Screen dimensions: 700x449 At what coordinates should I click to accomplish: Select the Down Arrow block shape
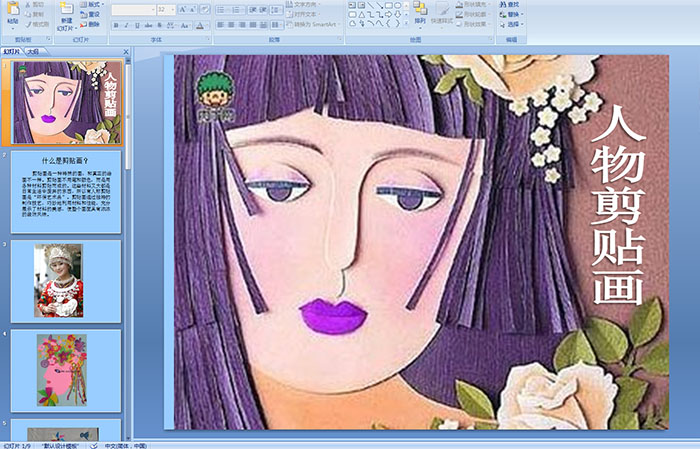point(397,14)
